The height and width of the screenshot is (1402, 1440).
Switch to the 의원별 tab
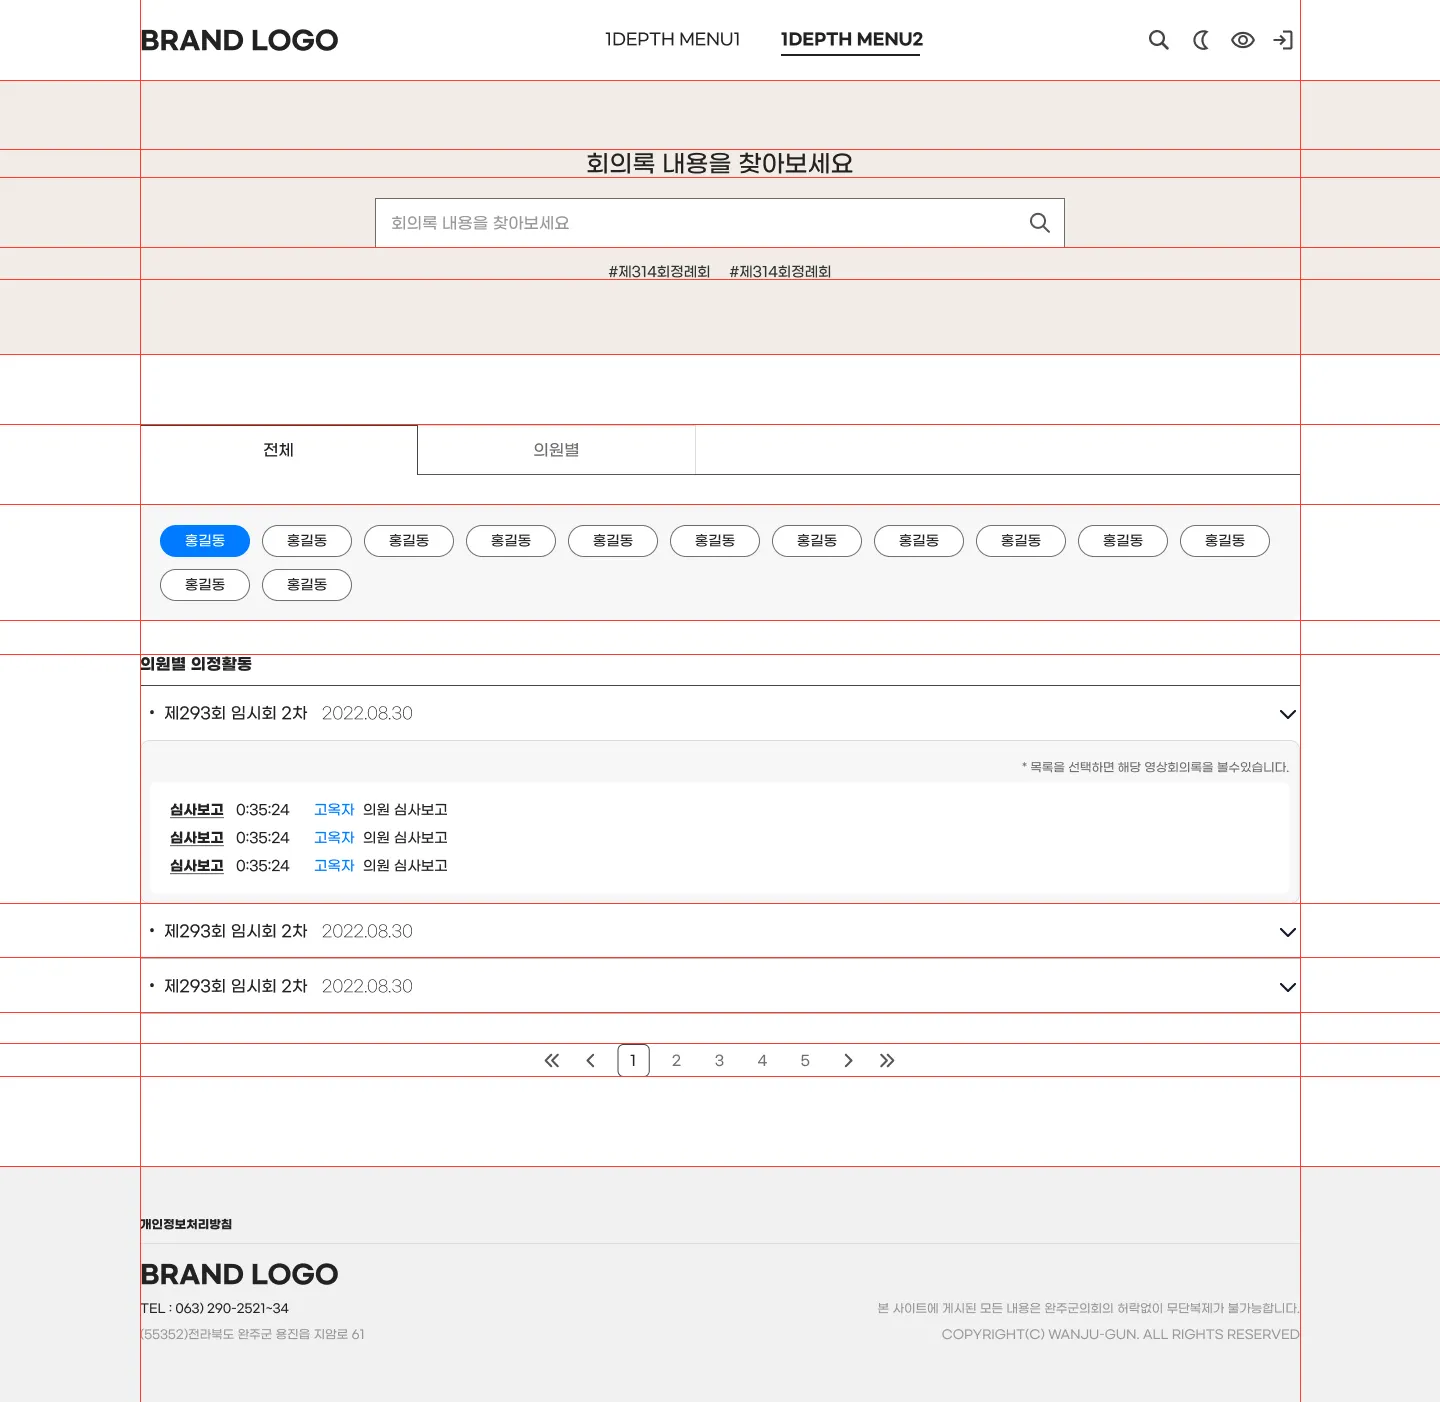pyautogui.click(x=556, y=450)
